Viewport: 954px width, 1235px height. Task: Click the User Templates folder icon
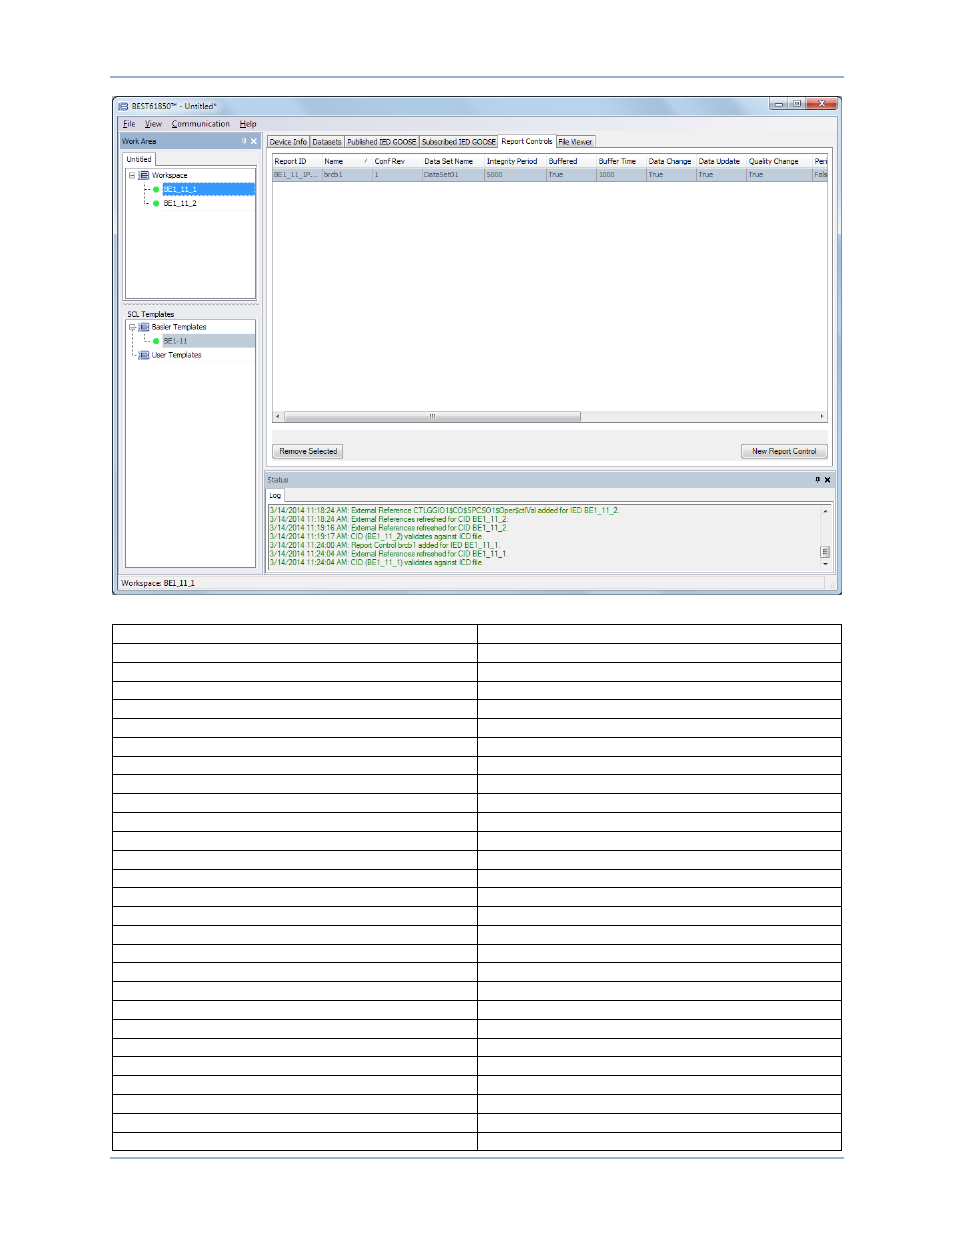click(144, 355)
